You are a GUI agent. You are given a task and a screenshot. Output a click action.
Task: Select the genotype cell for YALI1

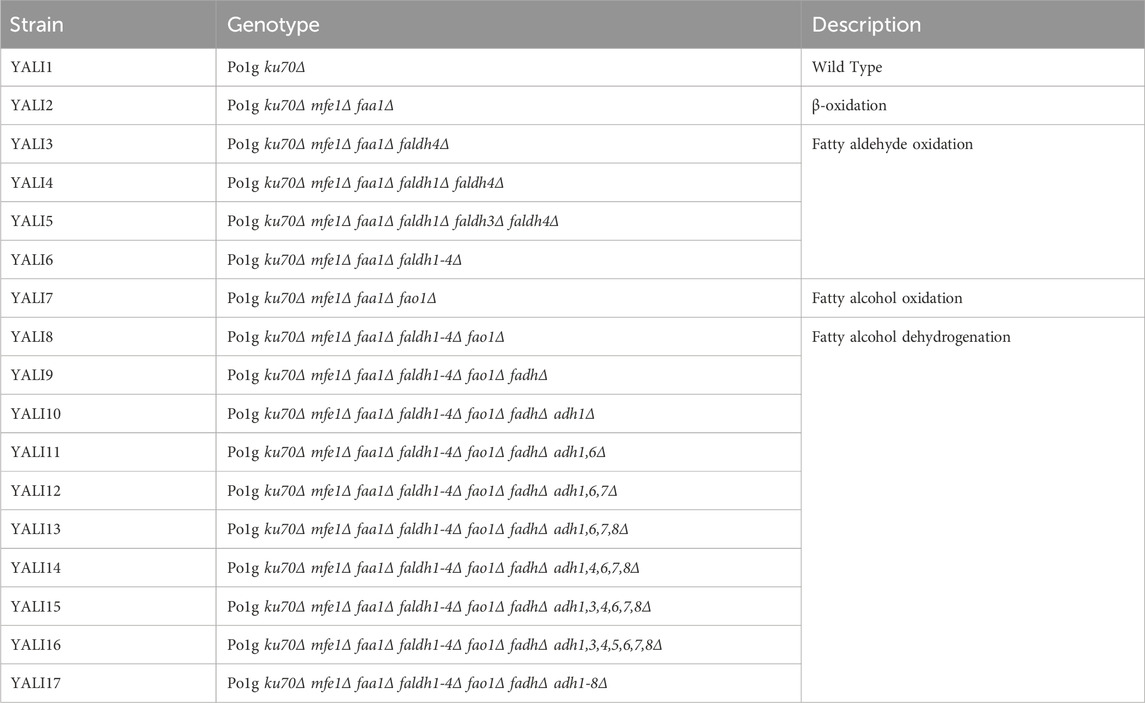click(x=270, y=68)
